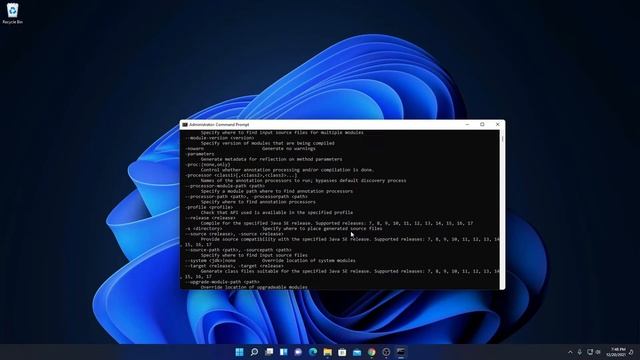
Task: Open the round dark app icon next to Chrome
Action: pos(387,352)
